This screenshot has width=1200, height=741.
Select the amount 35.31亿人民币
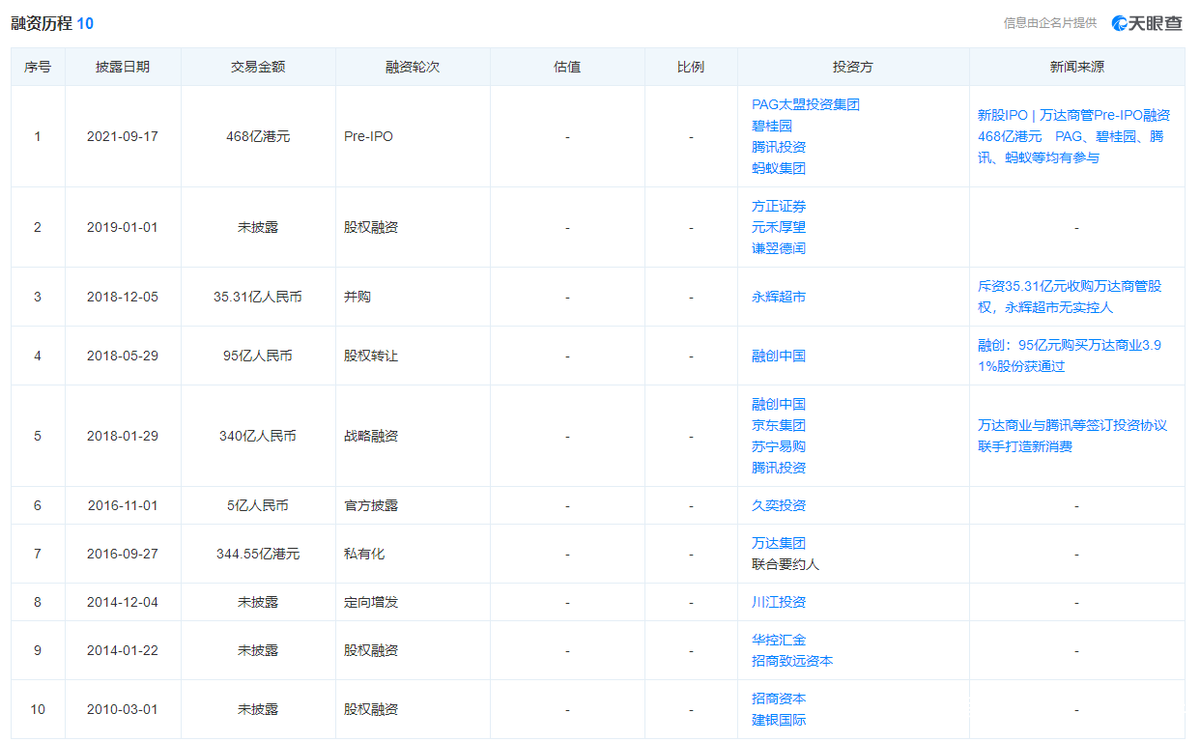pyautogui.click(x=258, y=297)
